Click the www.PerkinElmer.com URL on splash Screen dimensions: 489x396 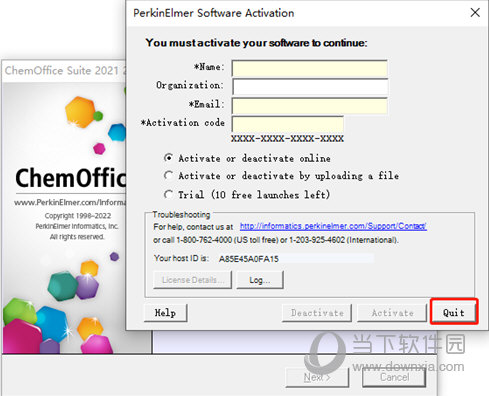coord(70,202)
